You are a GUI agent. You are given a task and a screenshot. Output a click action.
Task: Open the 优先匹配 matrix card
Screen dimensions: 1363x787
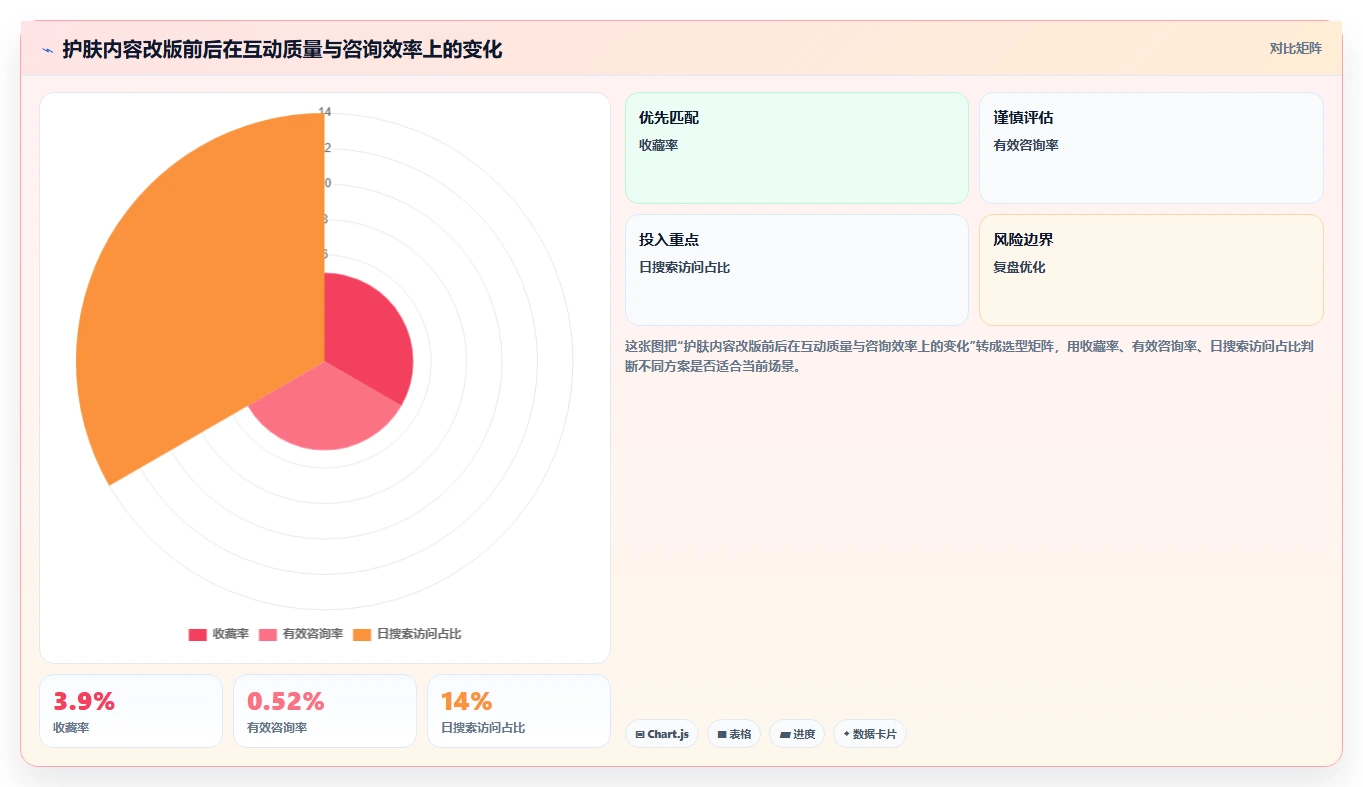point(797,148)
